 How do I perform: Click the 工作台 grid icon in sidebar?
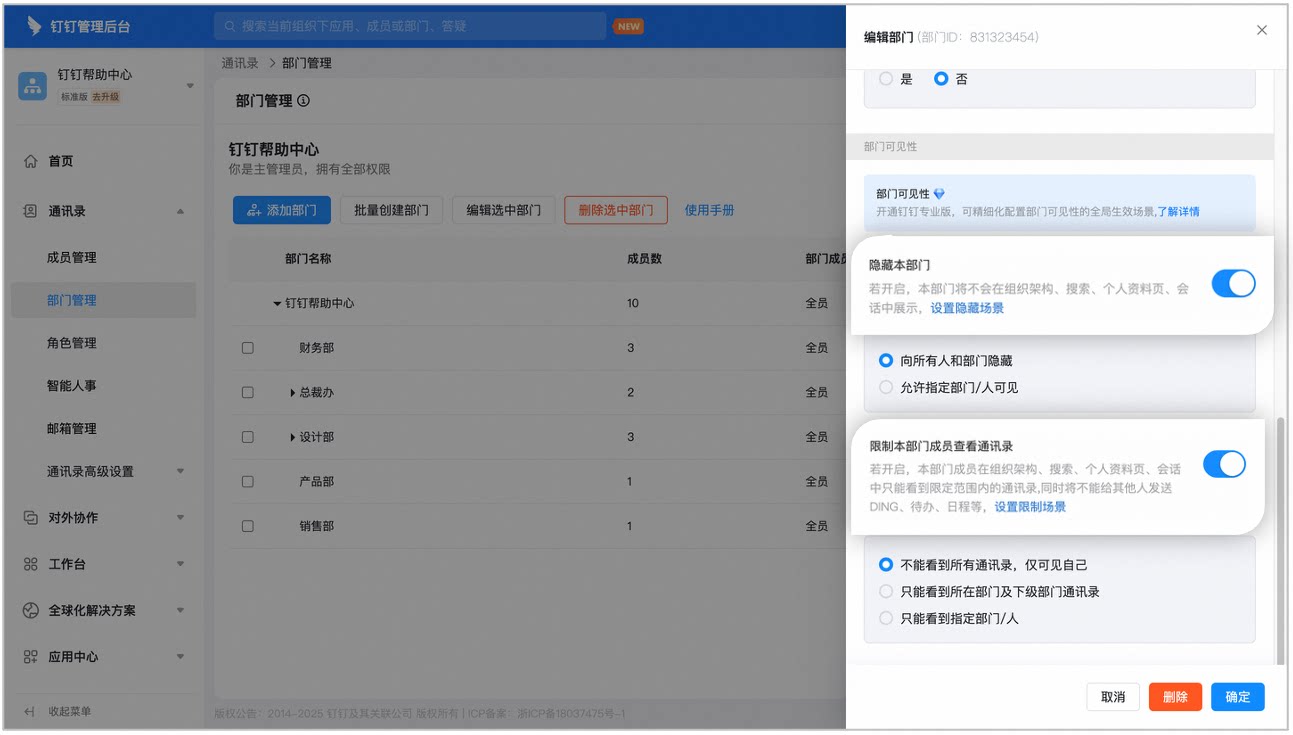[30, 564]
